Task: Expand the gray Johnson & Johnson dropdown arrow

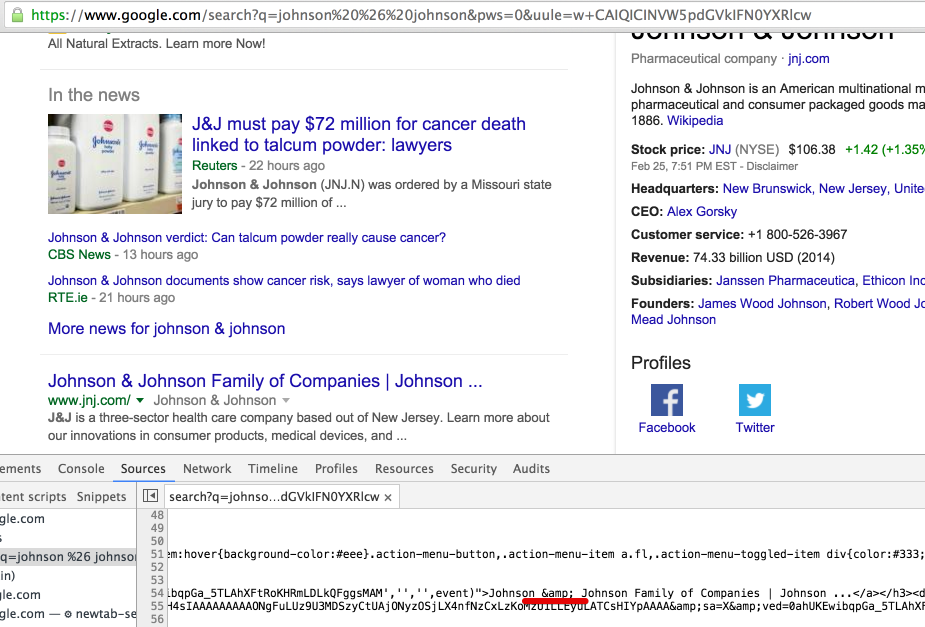Action: [286, 401]
